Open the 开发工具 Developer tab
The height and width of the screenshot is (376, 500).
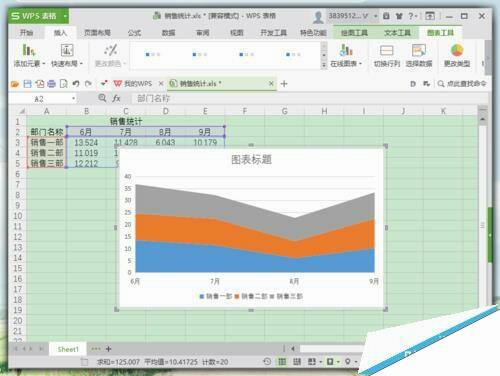pyautogui.click(x=273, y=33)
